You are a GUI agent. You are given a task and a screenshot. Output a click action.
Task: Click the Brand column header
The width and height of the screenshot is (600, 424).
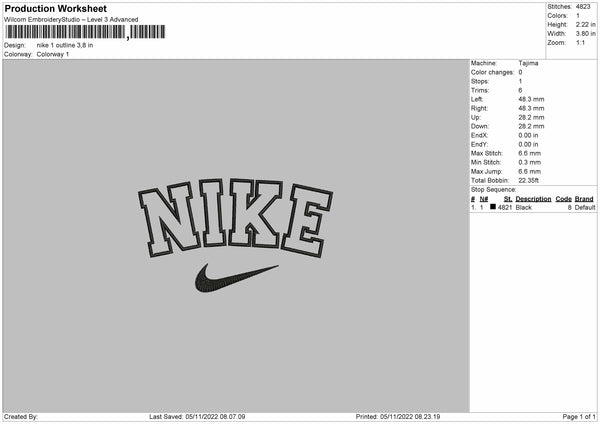pyautogui.click(x=584, y=199)
